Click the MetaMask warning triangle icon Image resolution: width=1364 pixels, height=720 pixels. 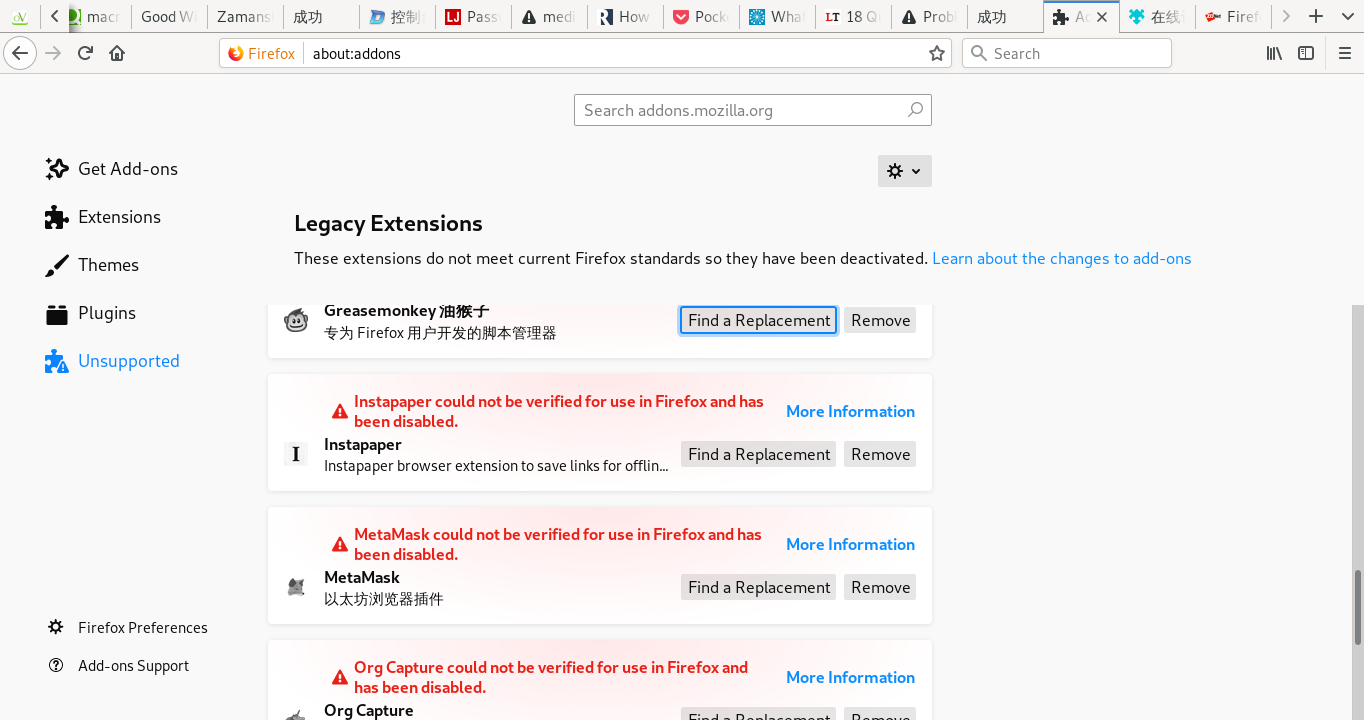[340, 544]
